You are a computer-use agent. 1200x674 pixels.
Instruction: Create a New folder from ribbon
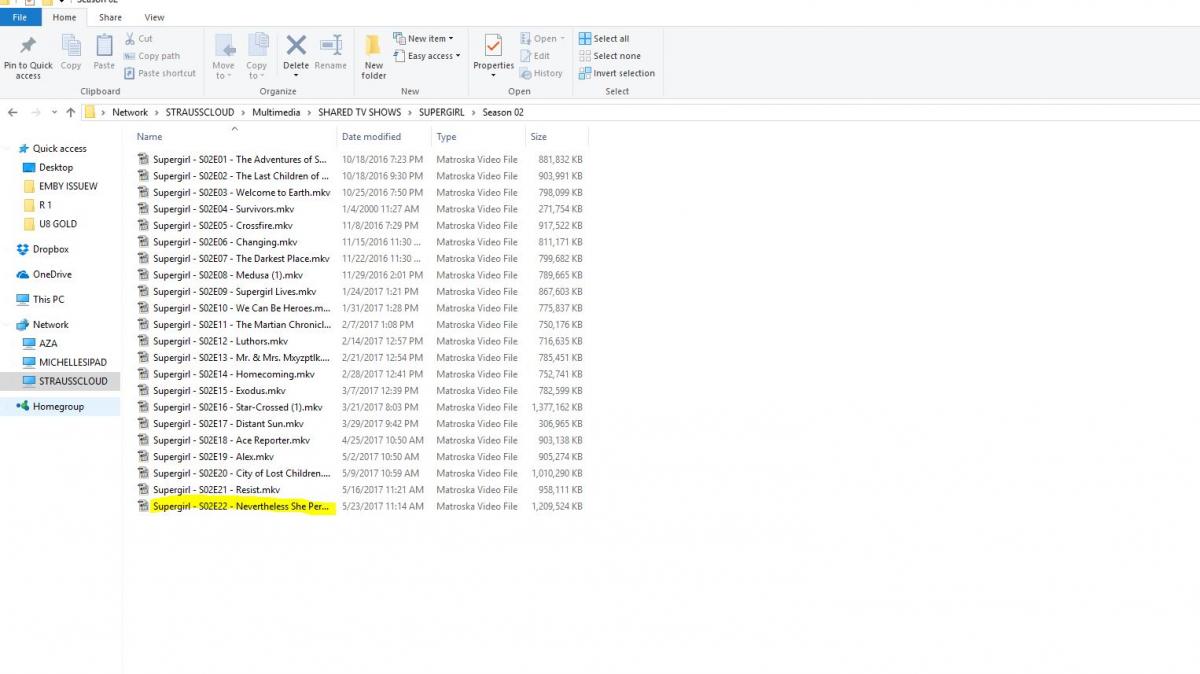coord(374,57)
